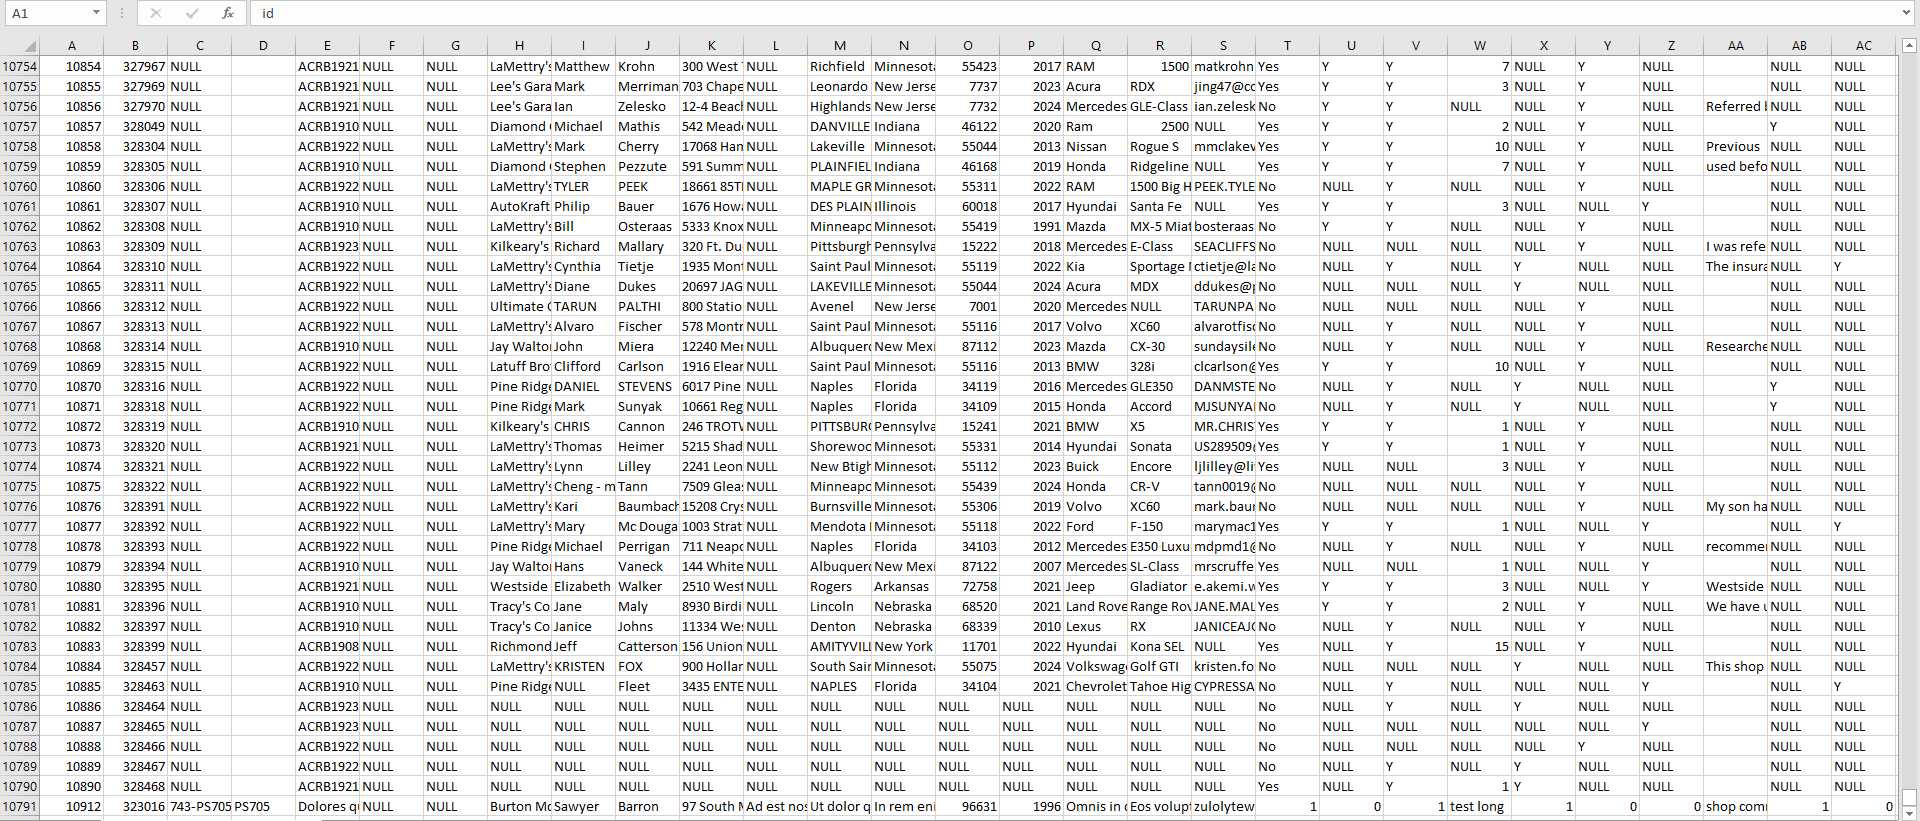This screenshot has width=1920, height=821.
Task: Click the F-150 model cell
Action: click(x=1159, y=526)
